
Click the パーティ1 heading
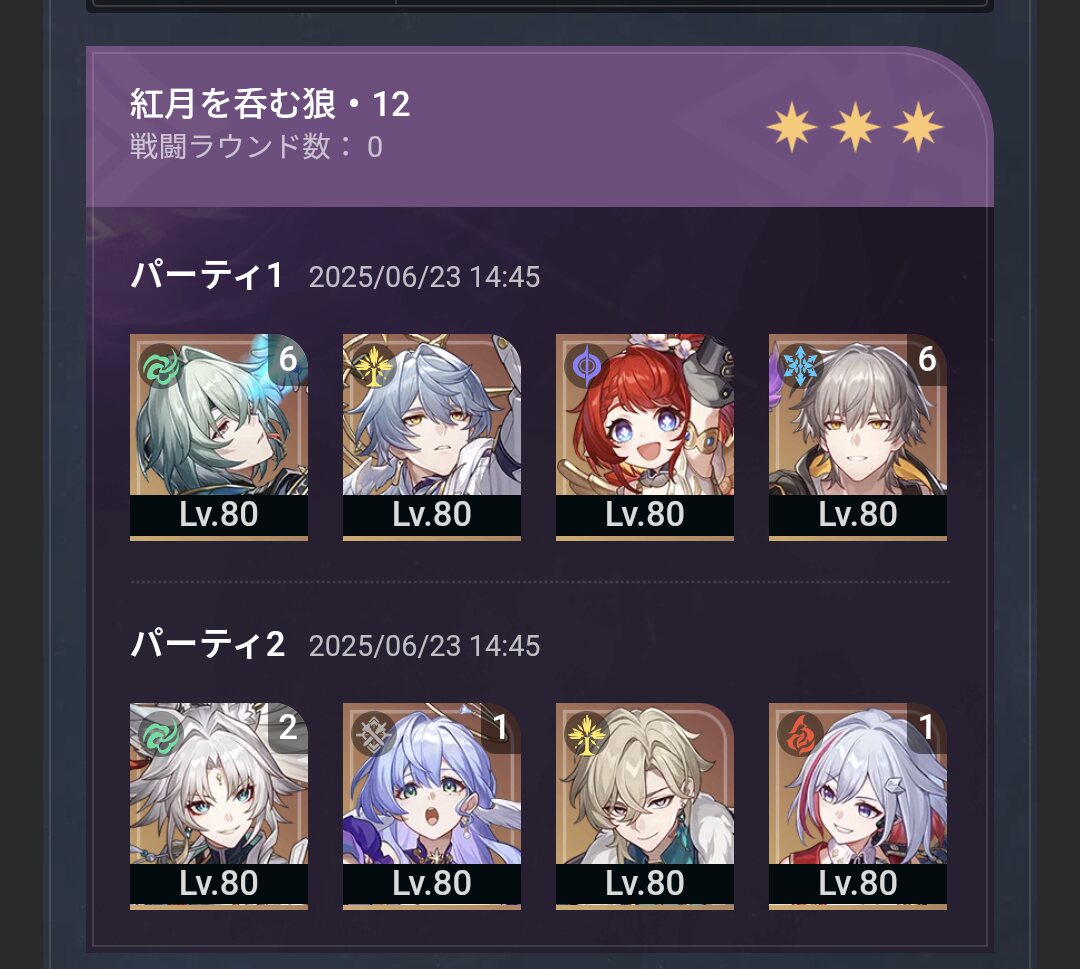(x=207, y=275)
